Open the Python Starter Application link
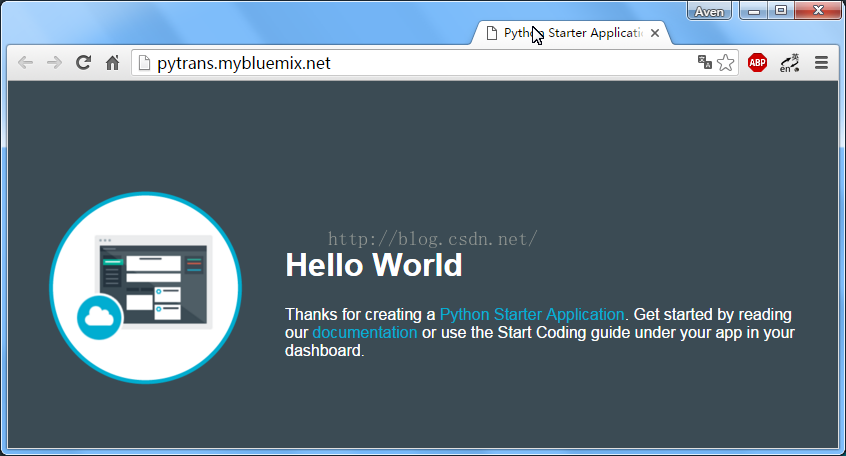The height and width of the screenshot is (456, 846). 532,314
